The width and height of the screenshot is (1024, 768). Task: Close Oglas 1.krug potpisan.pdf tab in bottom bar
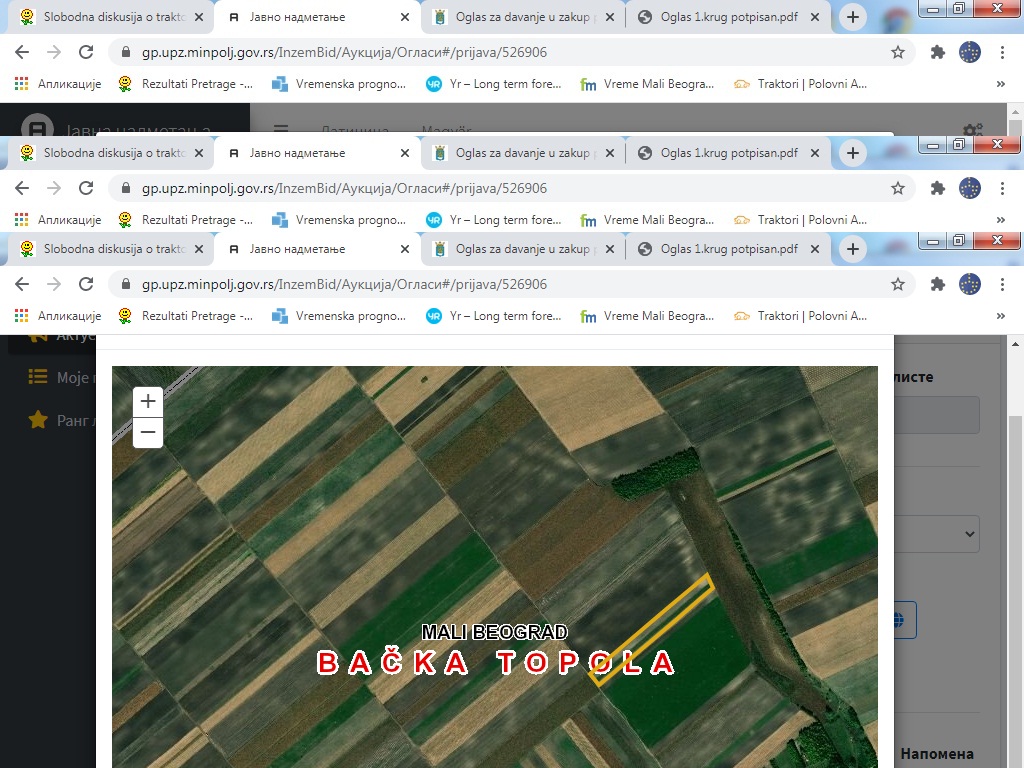pyautogui.click(x=815, y=249)
